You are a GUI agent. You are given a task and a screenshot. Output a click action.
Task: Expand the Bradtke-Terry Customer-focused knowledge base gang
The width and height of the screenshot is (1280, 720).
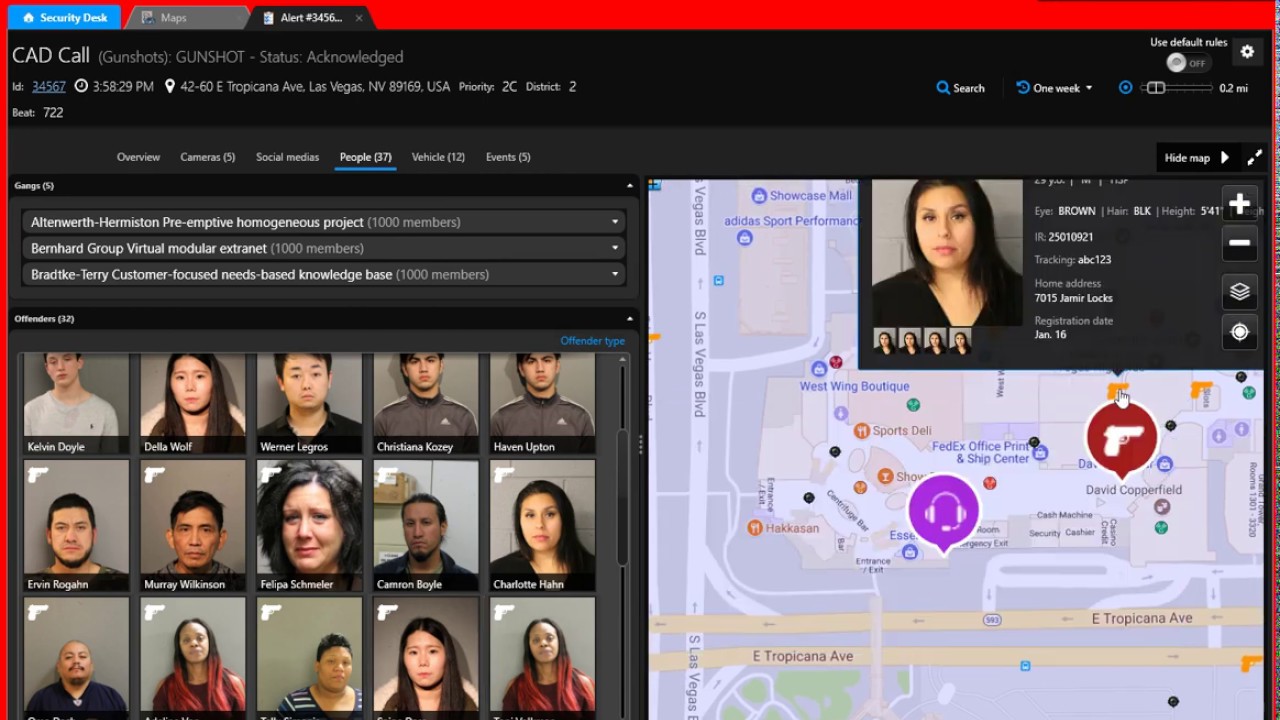point(324,274)
